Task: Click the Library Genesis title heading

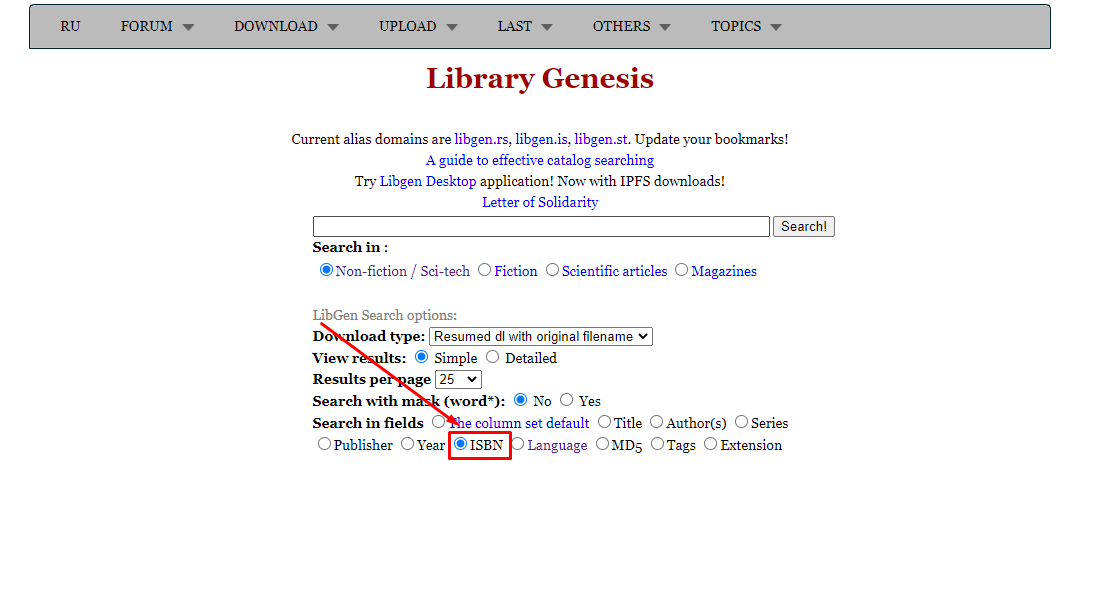Action: pos(540,78)
